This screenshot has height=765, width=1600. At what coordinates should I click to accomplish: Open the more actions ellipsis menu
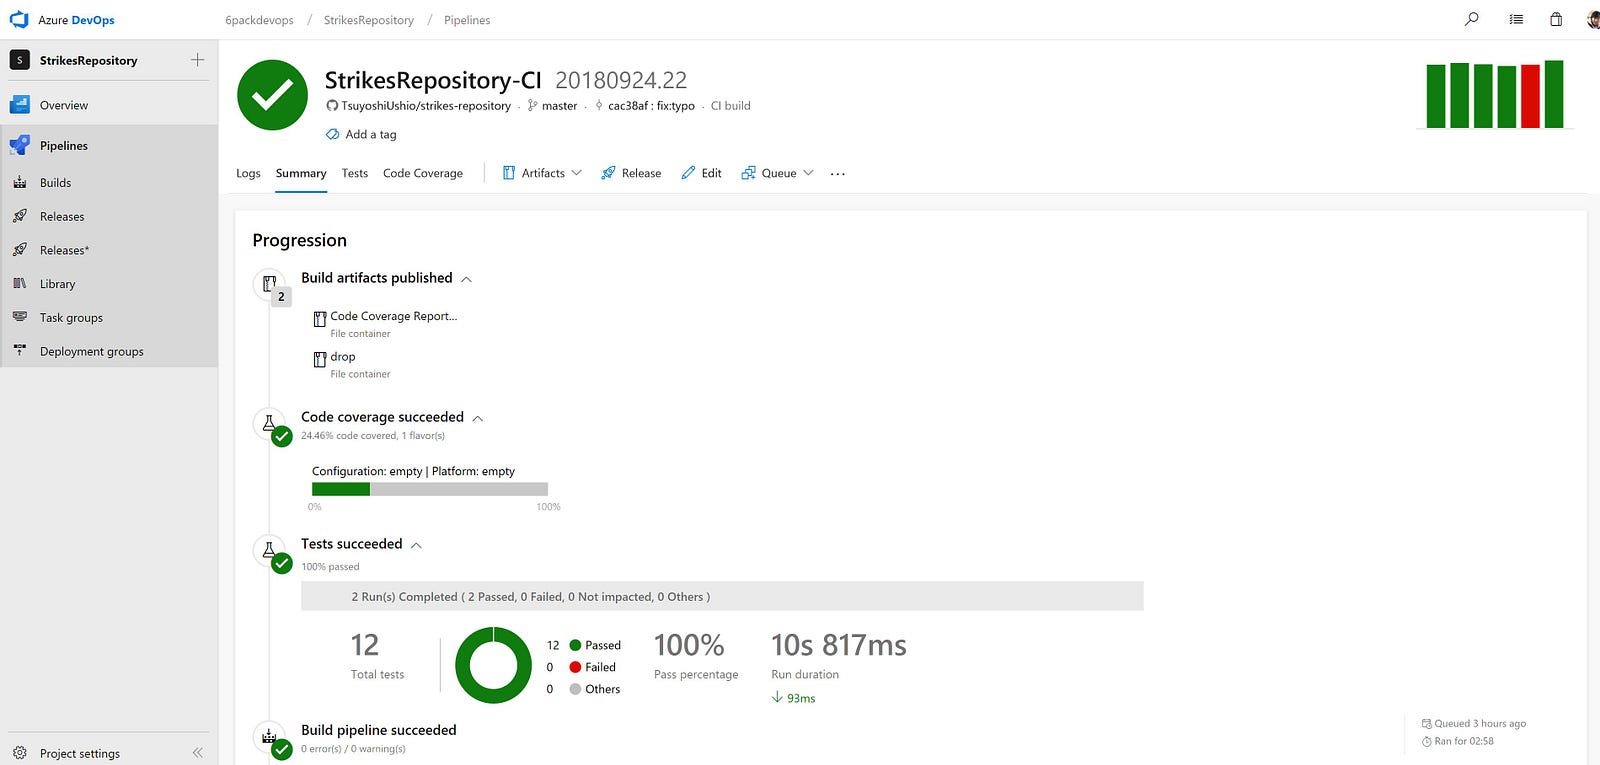838,174
